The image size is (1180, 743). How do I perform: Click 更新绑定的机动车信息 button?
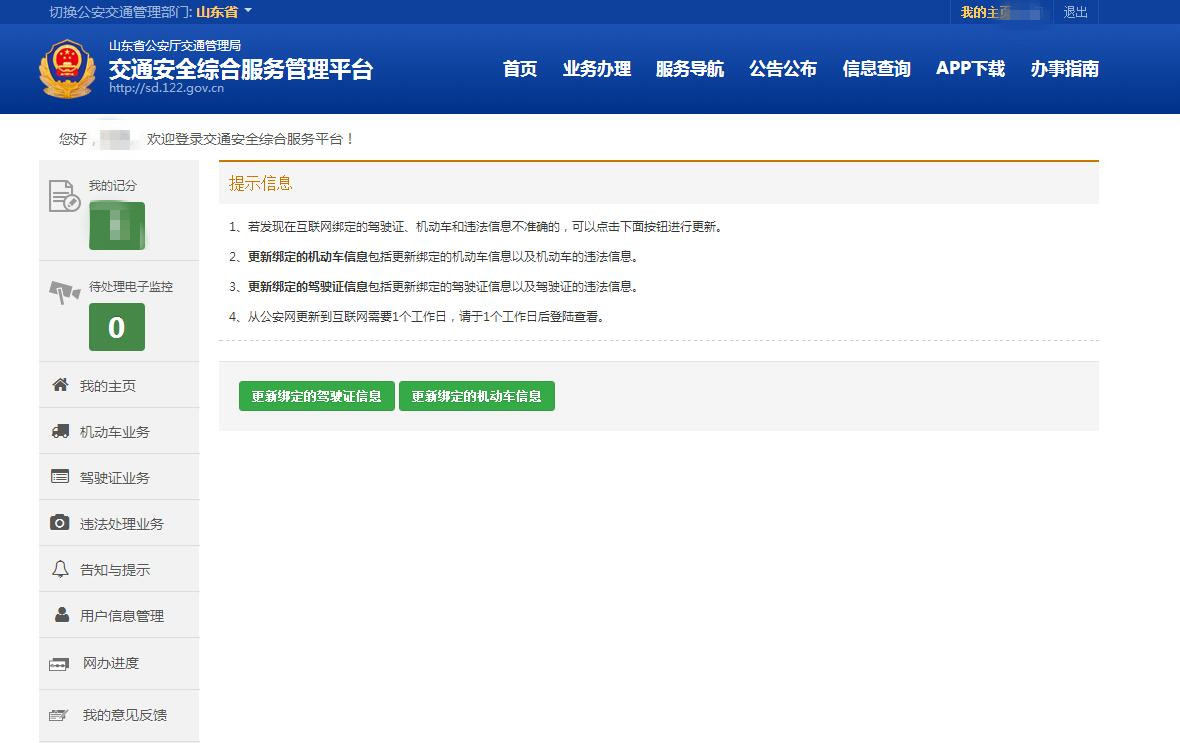(x=477, y=395)
